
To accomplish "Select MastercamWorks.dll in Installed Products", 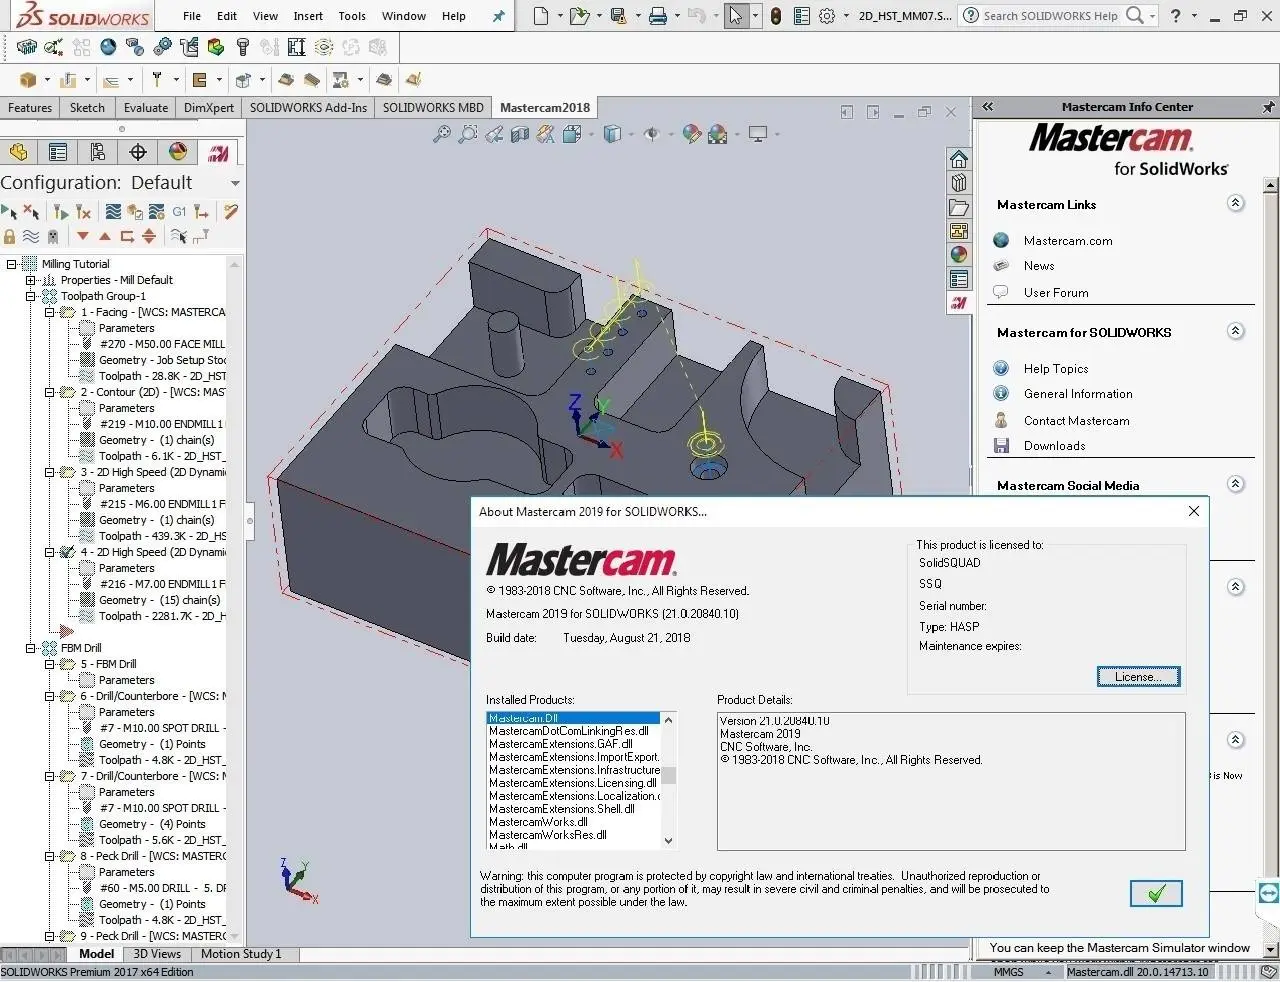I will pos(538,822).
